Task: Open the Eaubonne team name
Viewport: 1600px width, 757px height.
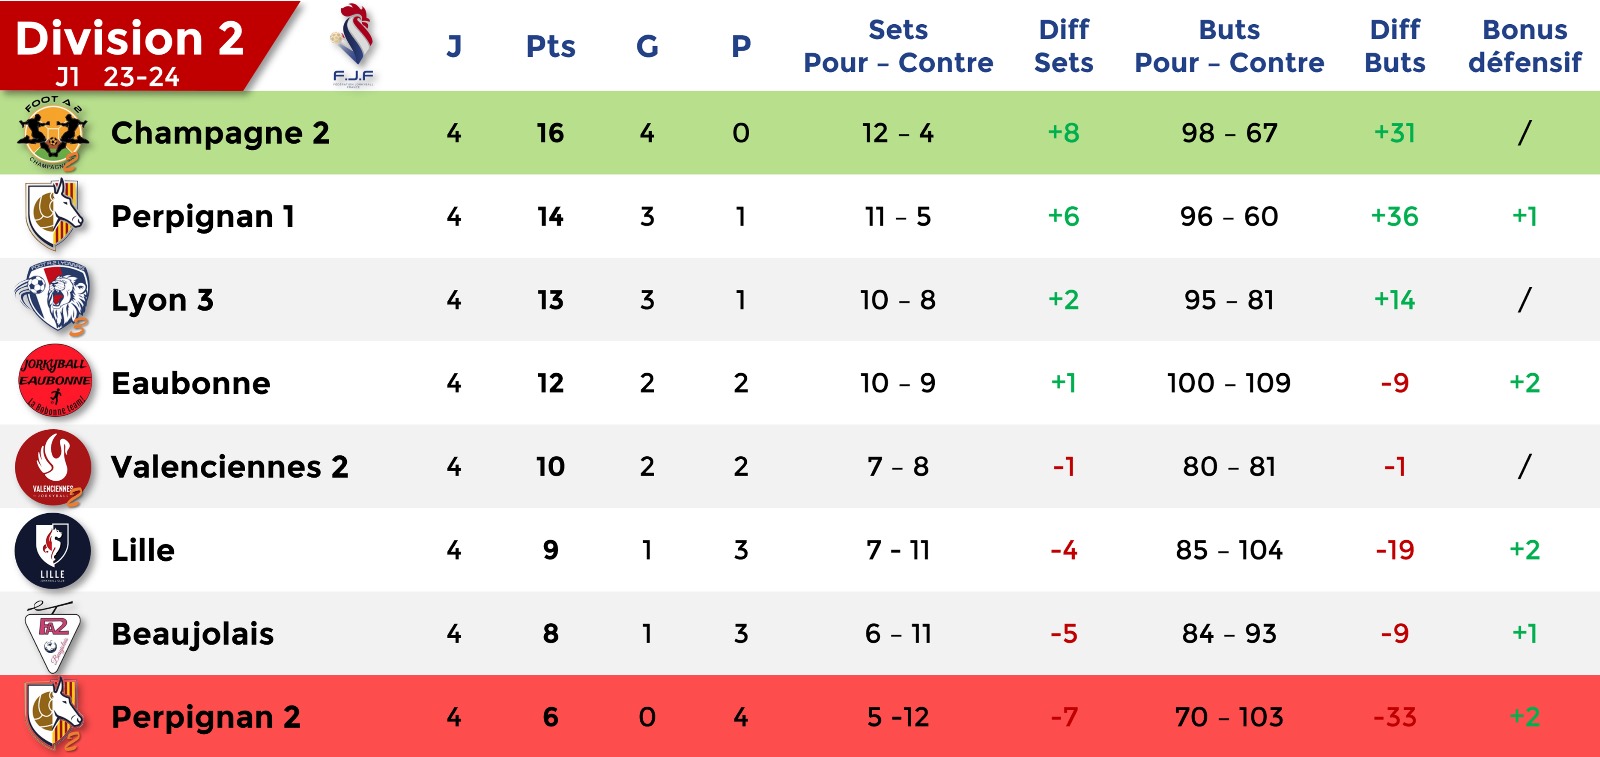Action: click(191, 383)
